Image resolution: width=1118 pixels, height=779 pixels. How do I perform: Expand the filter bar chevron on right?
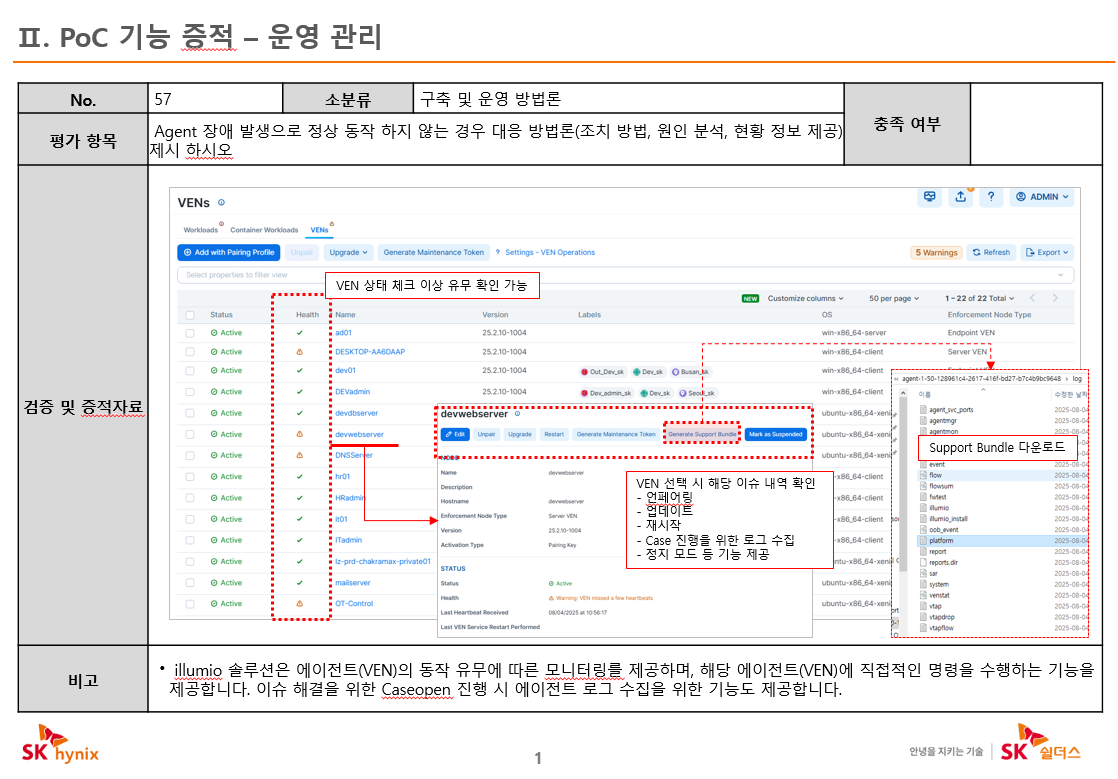tap(1061, 275)
